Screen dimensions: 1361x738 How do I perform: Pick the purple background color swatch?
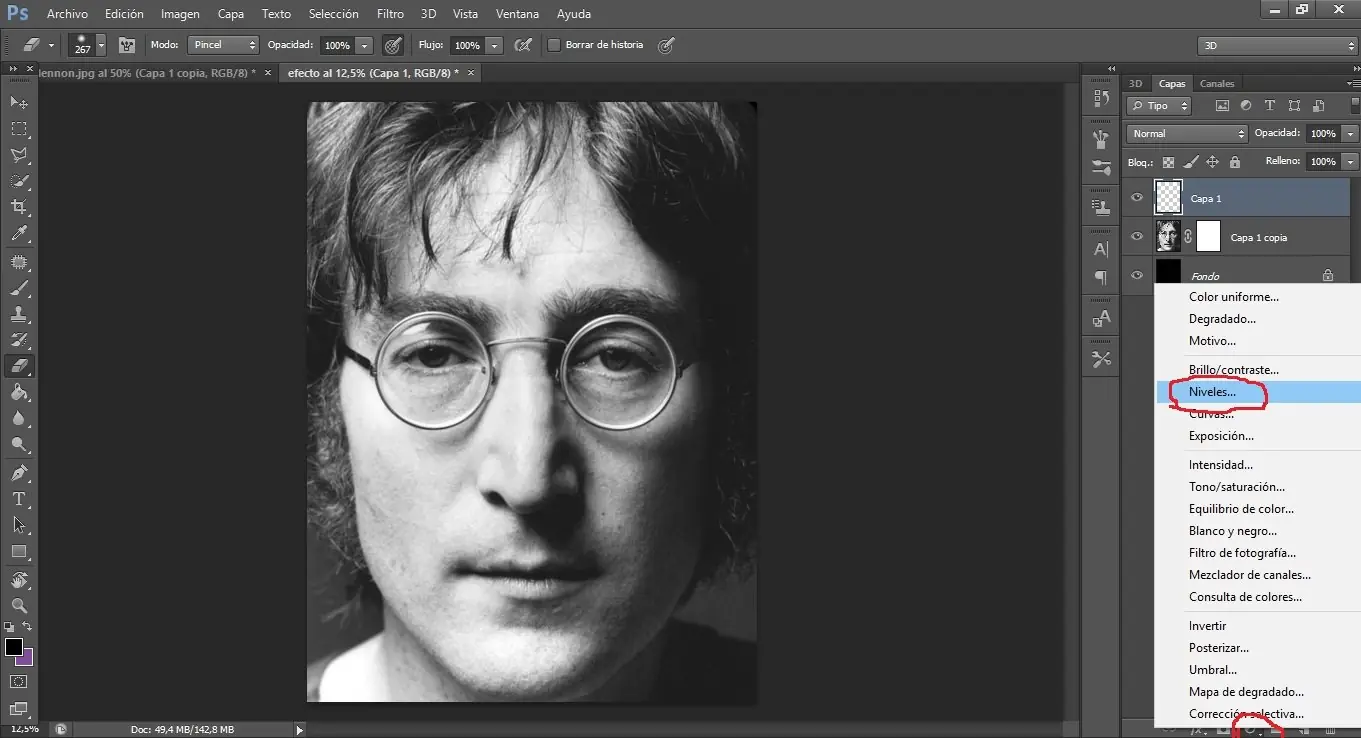(27, 658)
